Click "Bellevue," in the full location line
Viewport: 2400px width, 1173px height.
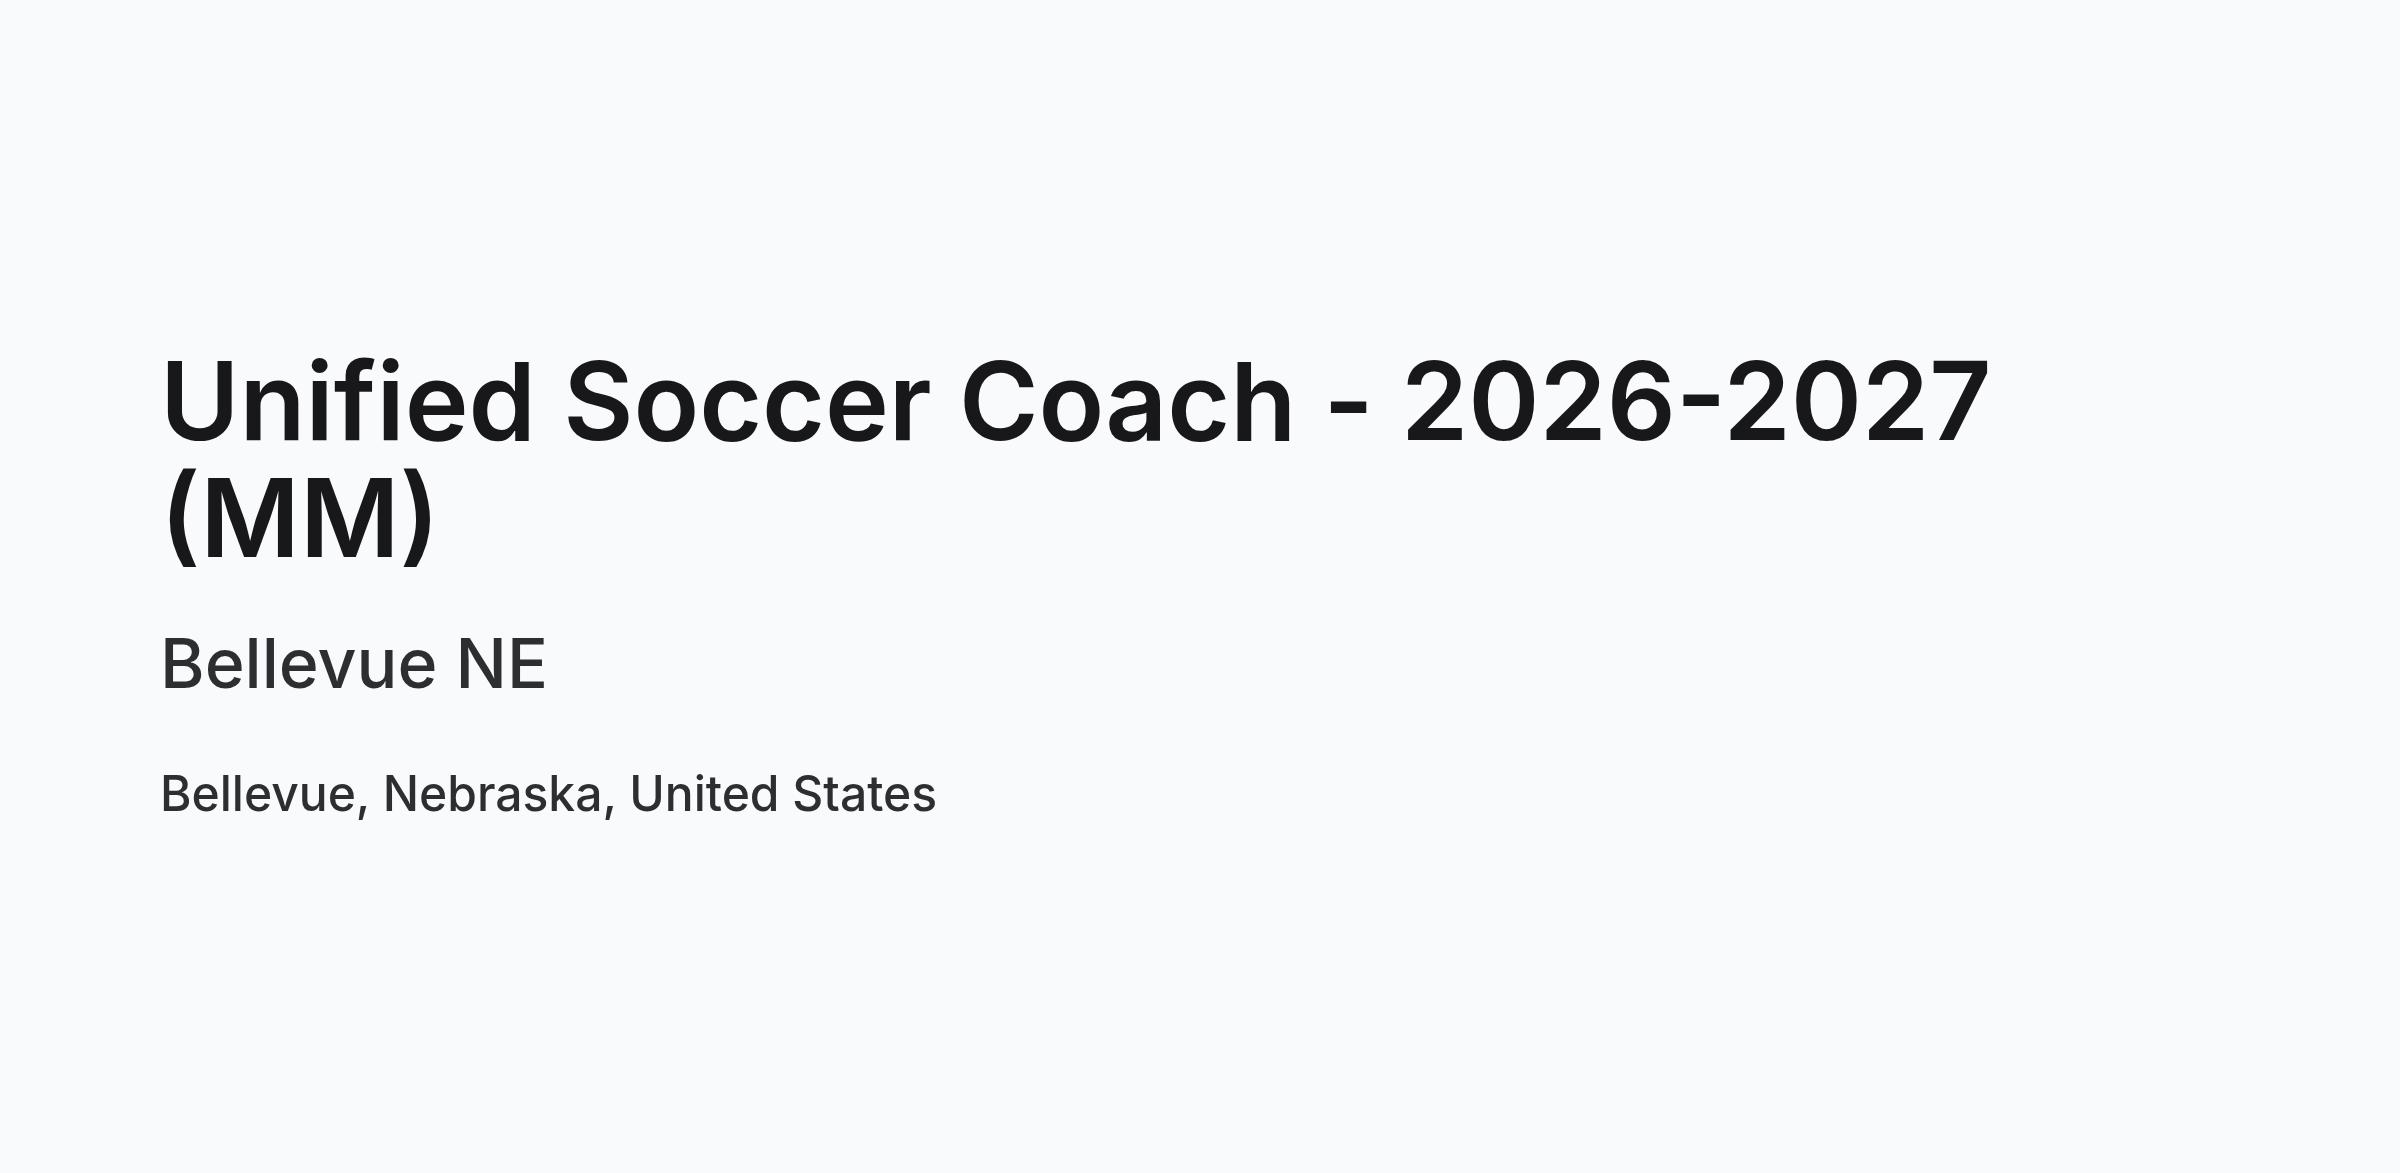tap(265, 795)
